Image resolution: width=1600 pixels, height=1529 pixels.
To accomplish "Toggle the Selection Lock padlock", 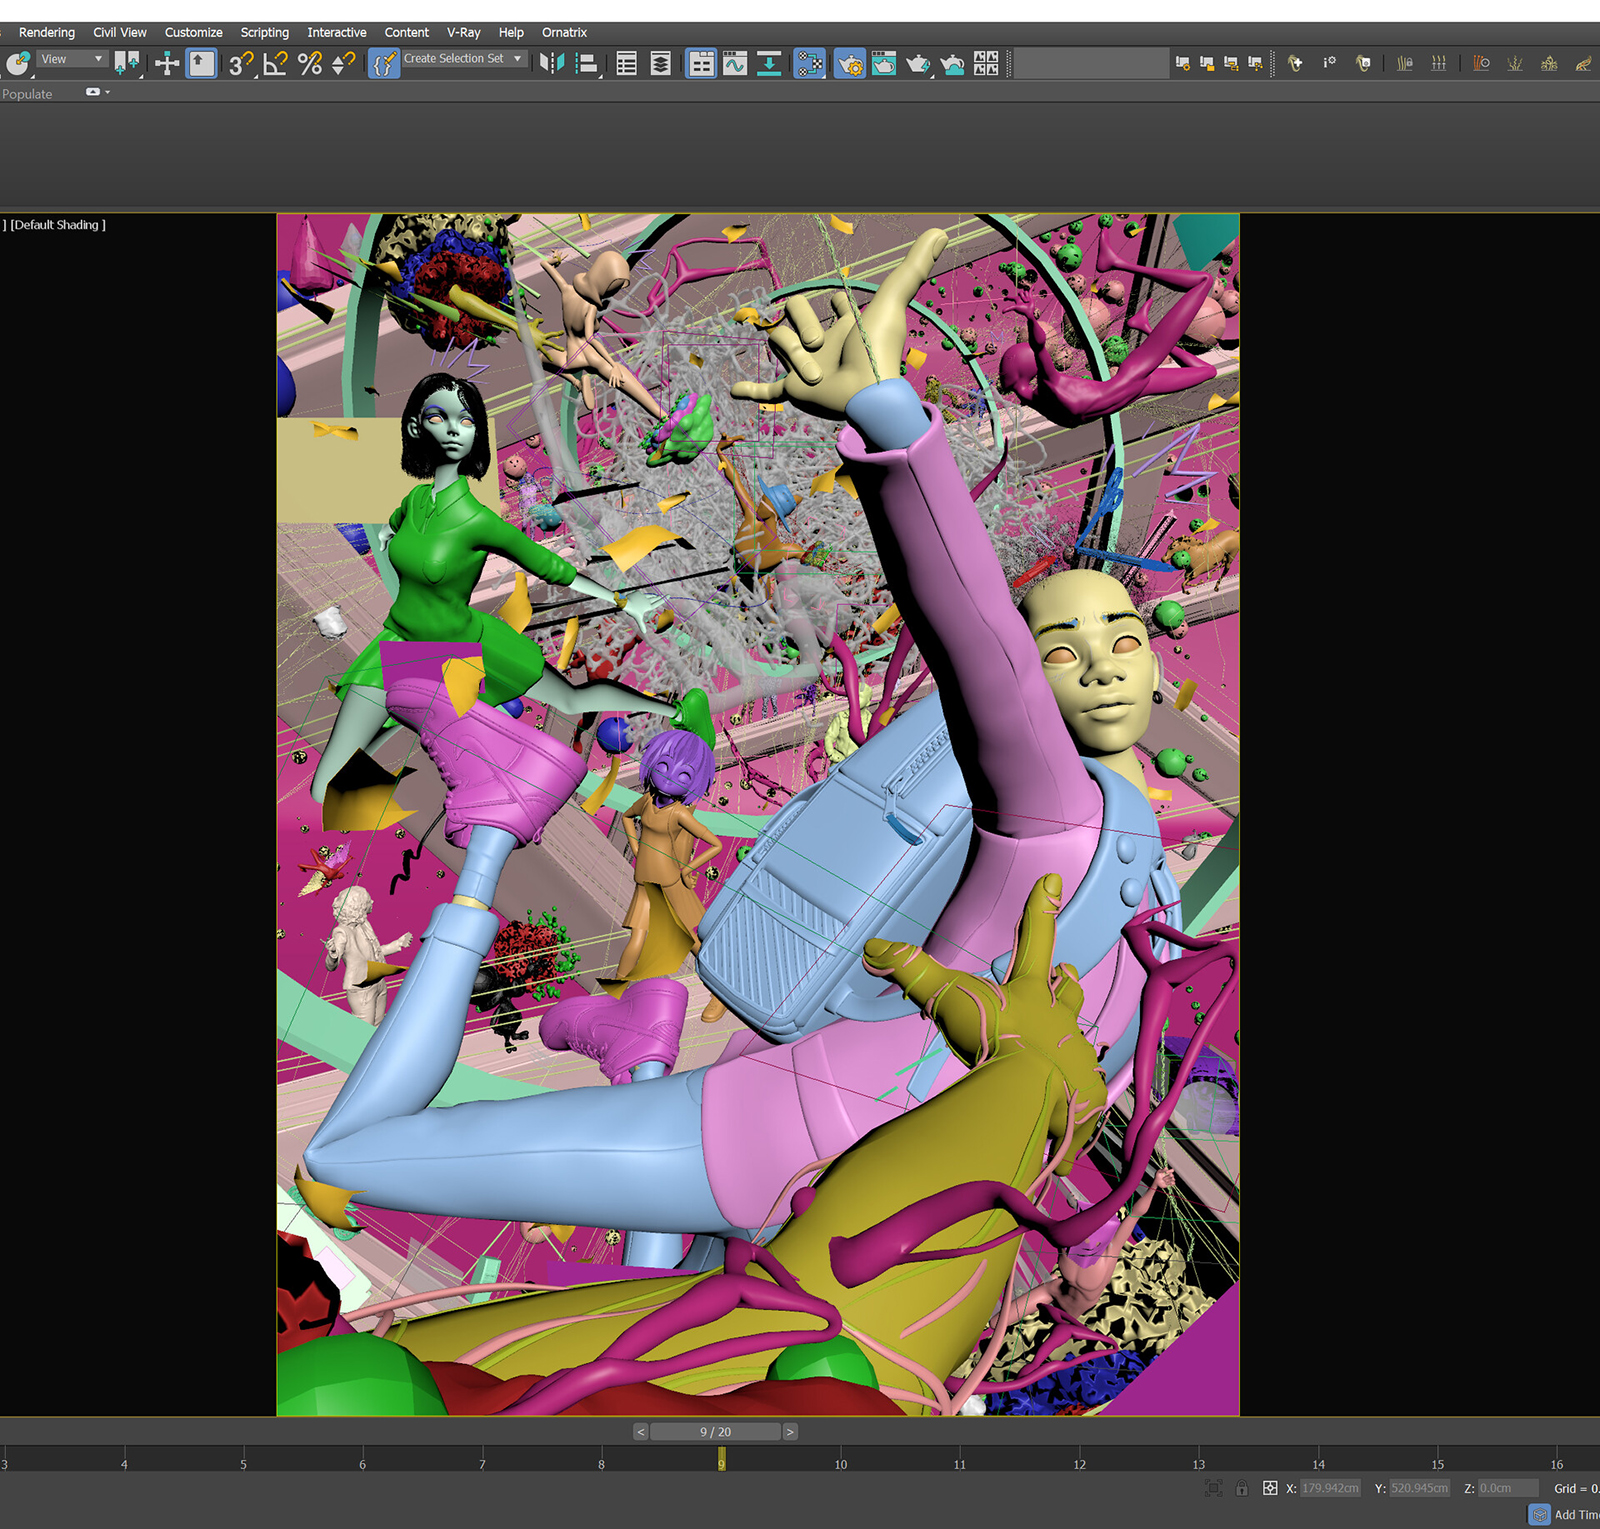I will (1241, 1488).
